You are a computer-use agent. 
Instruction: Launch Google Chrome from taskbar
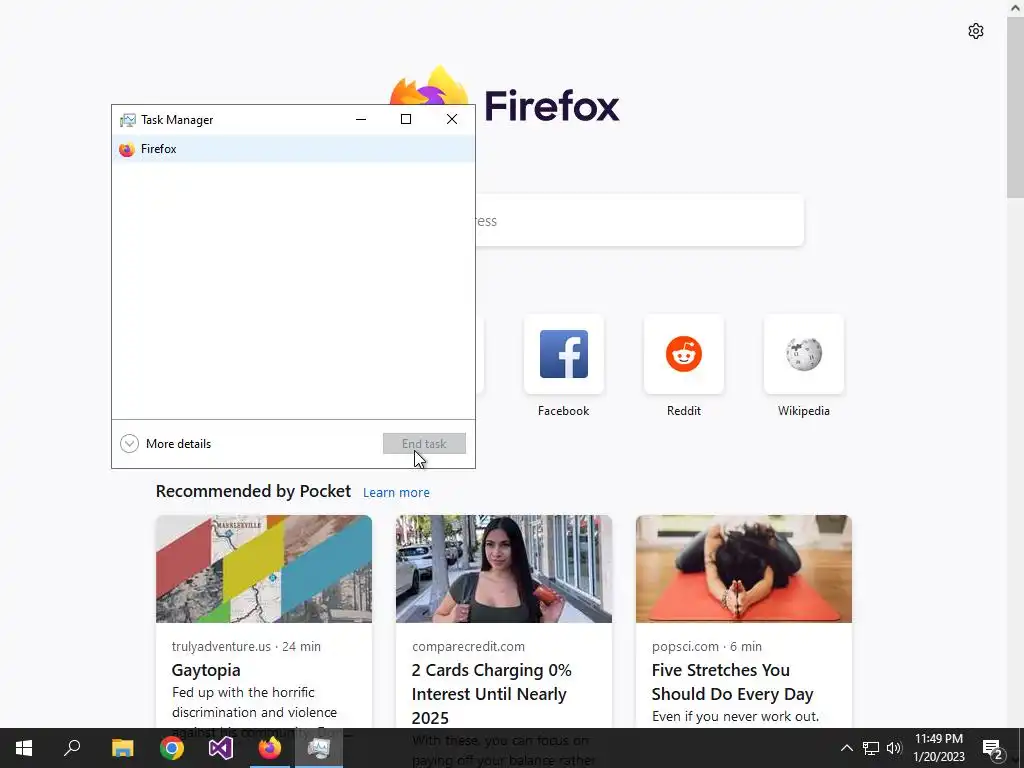pos(172,748)
